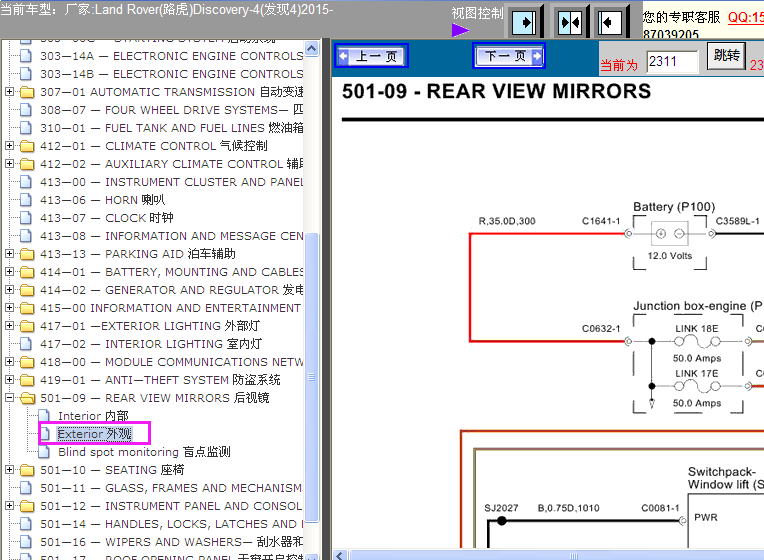
Task: Expand the 501-12 Instrument Panel and Console folder
Action: [x=9, y=506]
